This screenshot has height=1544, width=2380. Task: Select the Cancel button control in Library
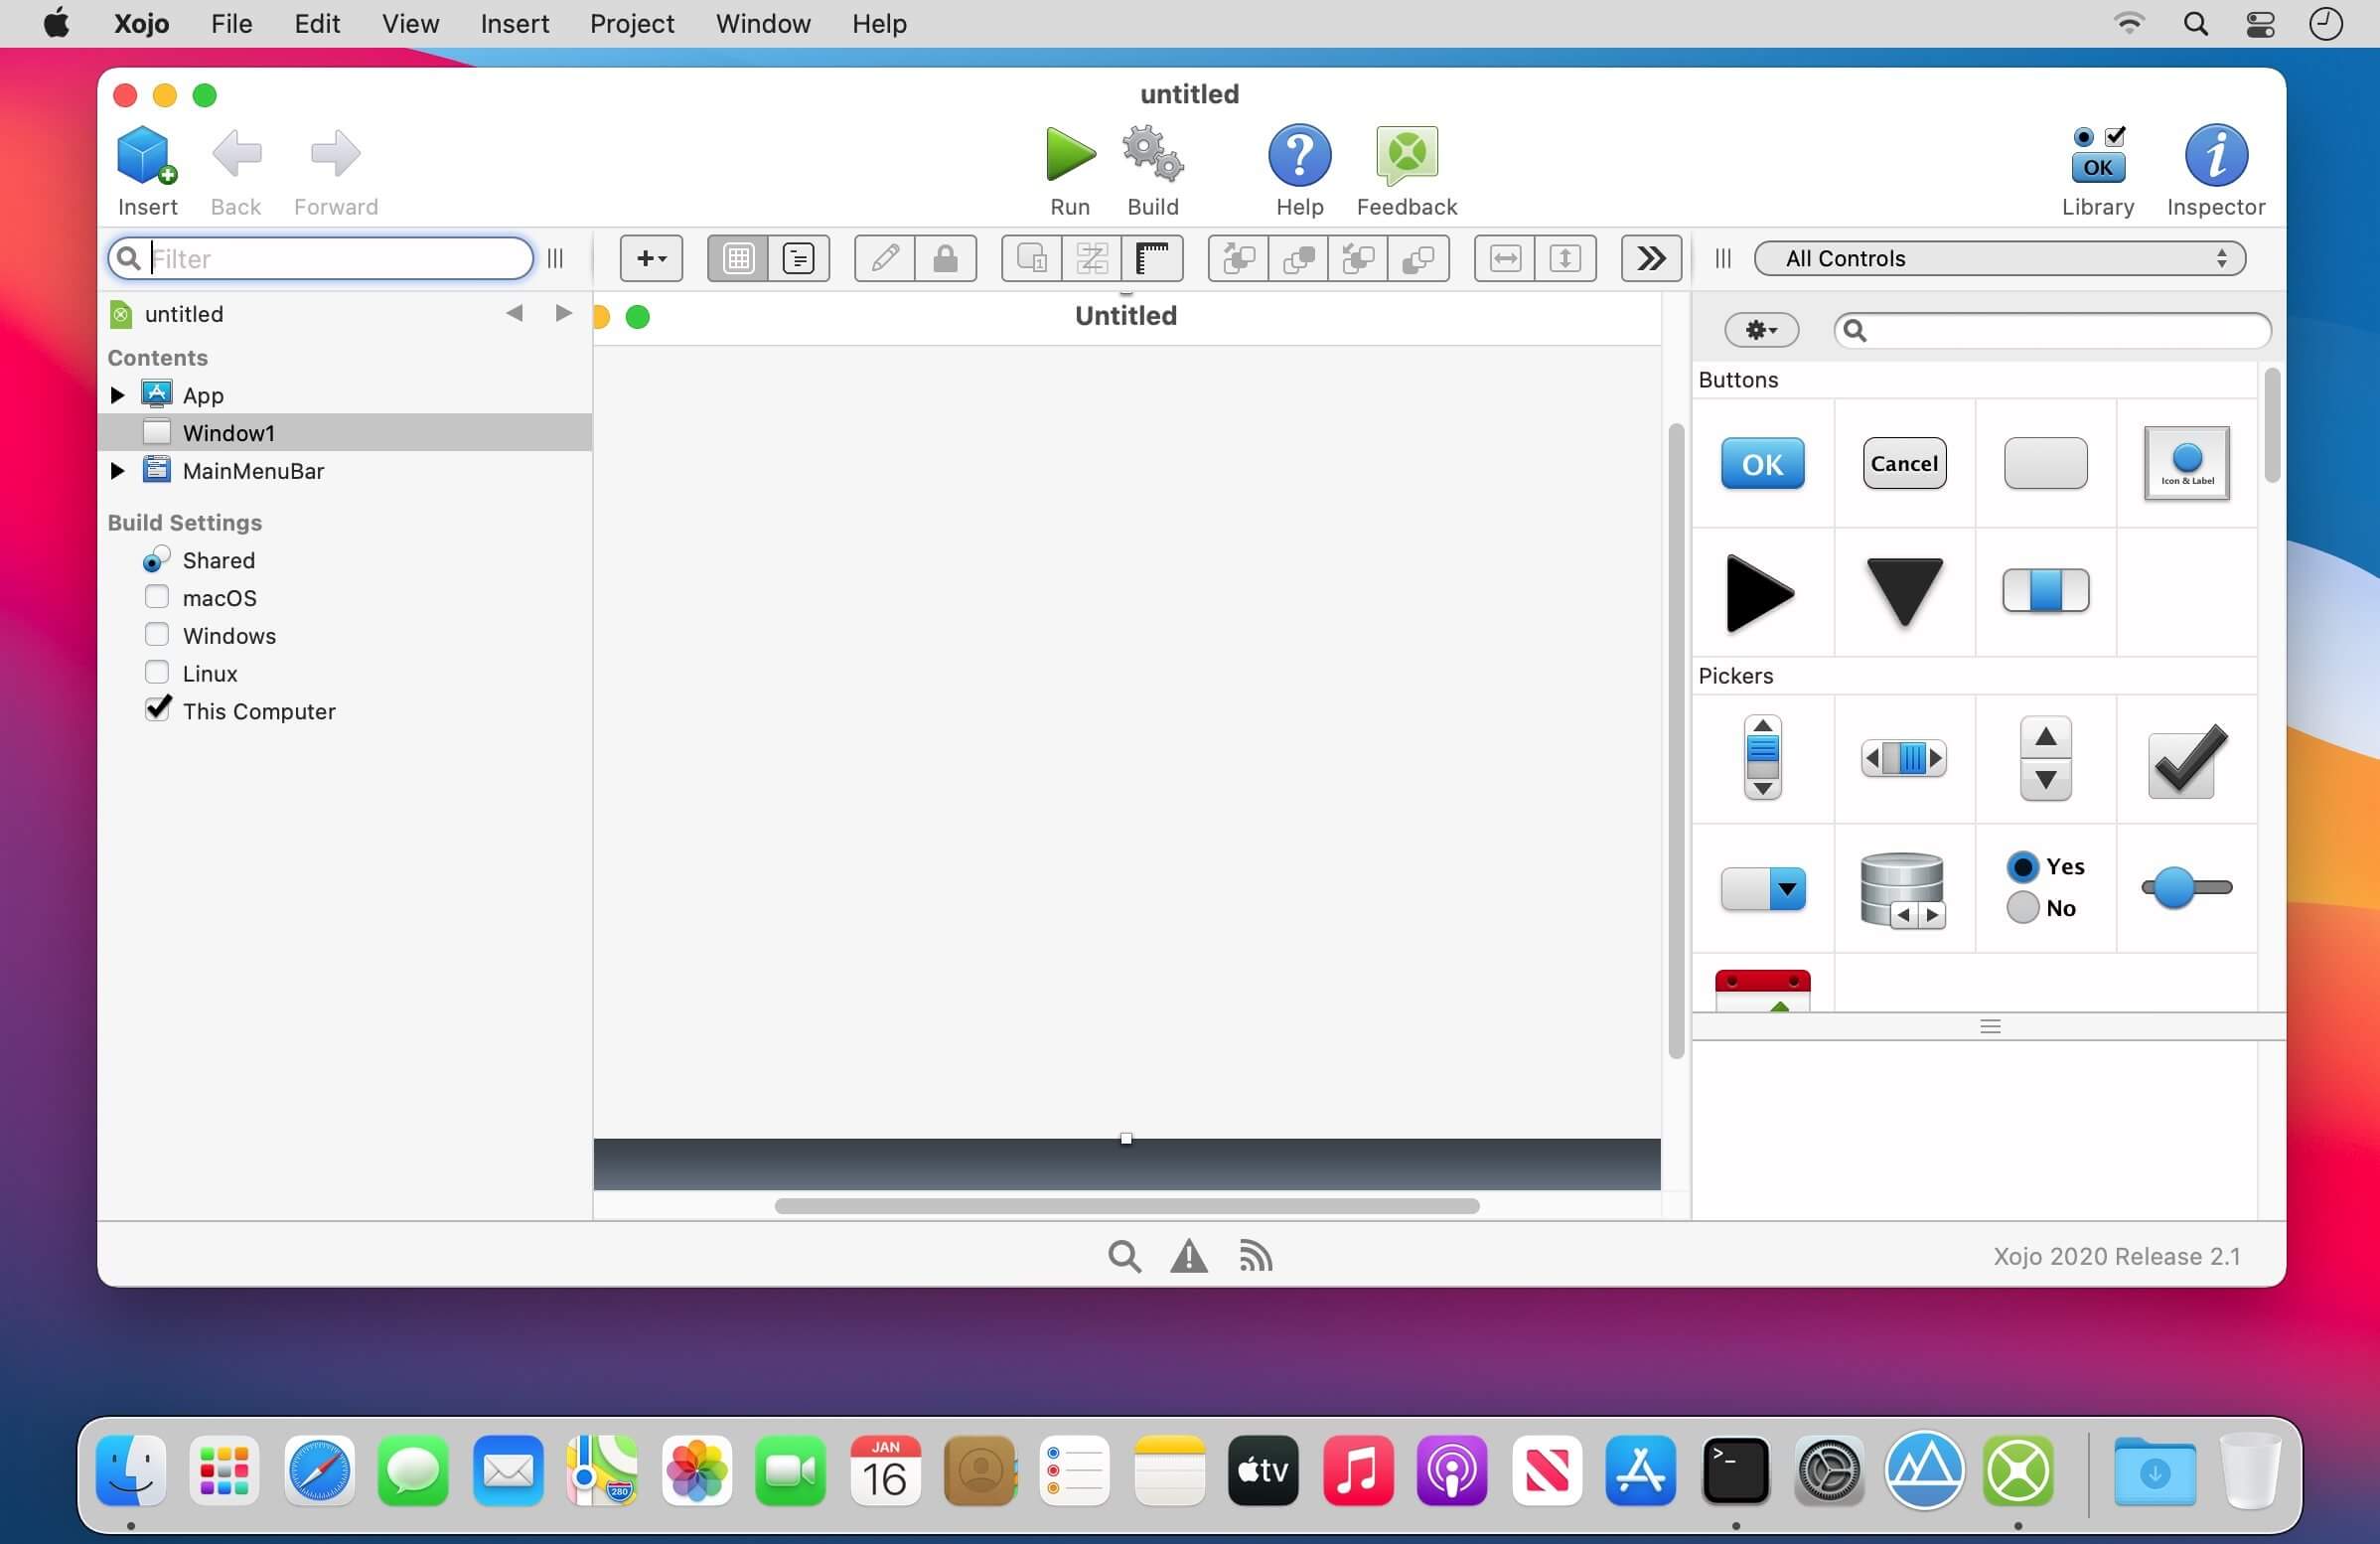(x=1904, y=463)
